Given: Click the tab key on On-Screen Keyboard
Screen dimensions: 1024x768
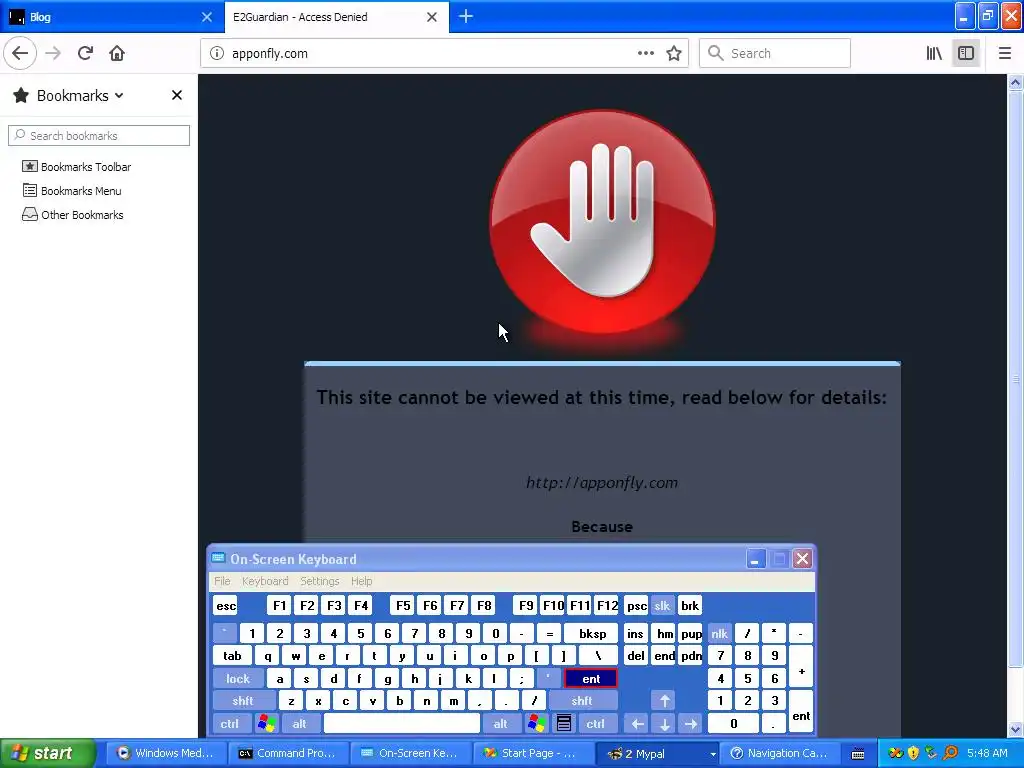Looking at the screenshot, I should pos(232,656).
